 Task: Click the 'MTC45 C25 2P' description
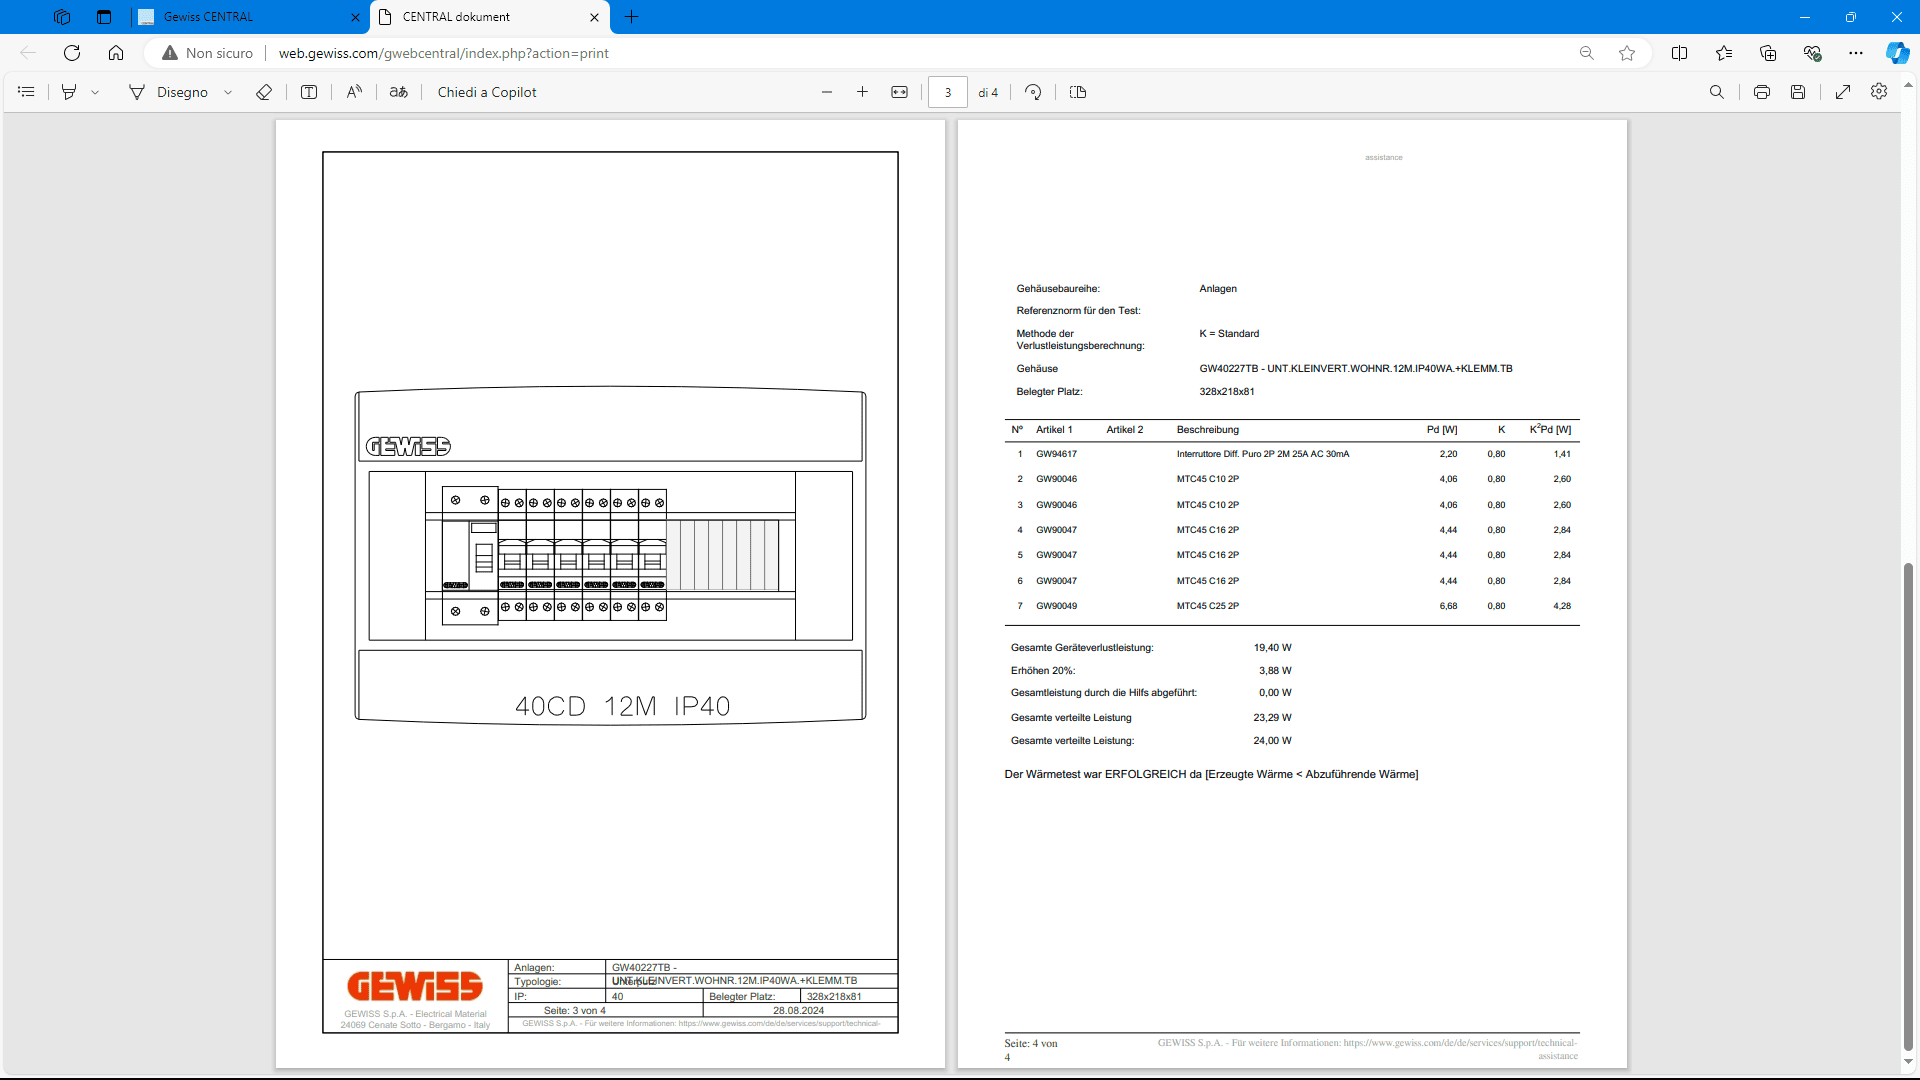1208,606
